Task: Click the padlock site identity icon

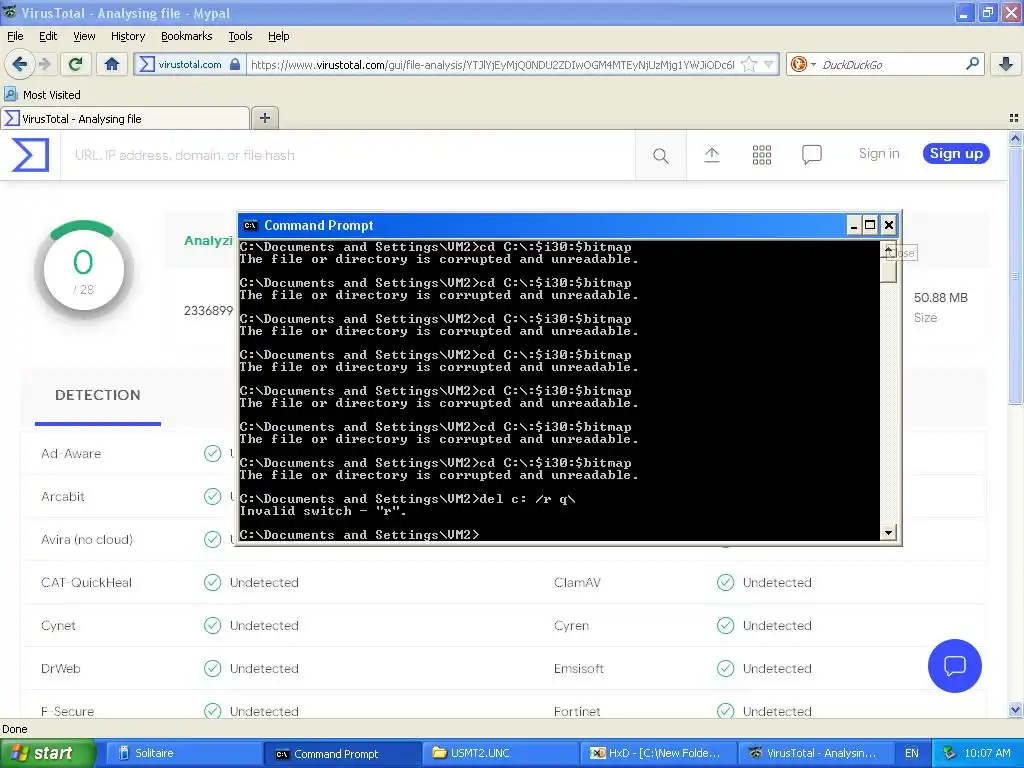Action: point(235,64)
